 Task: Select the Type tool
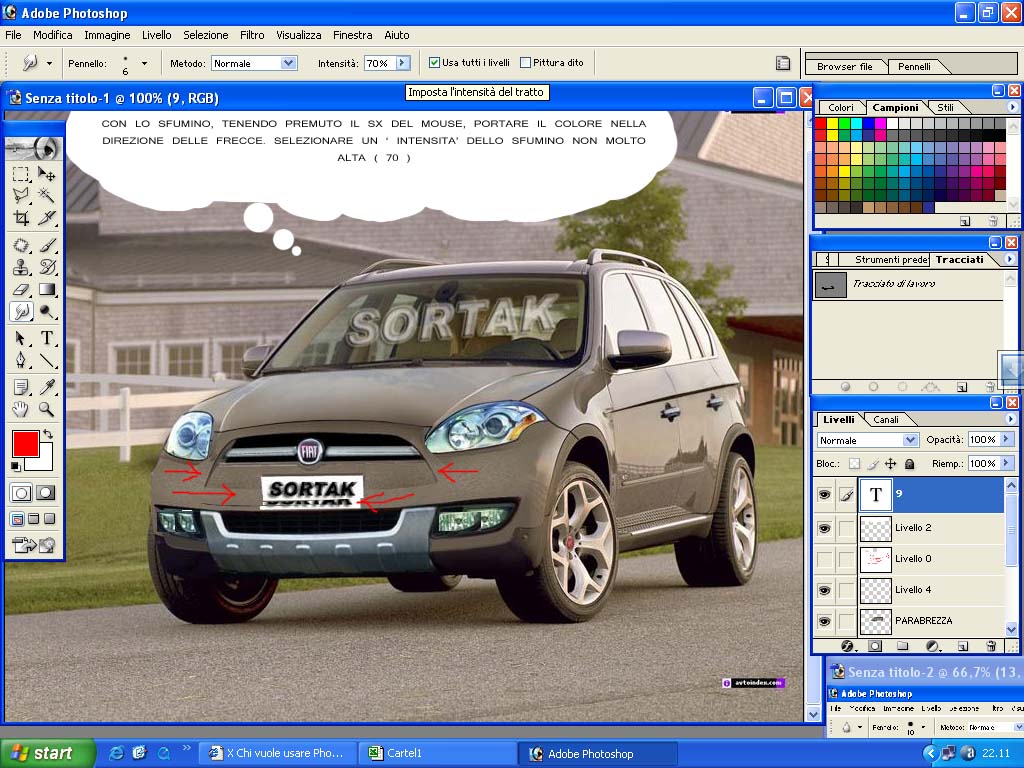pyautogui.click(x=46, y=338)
